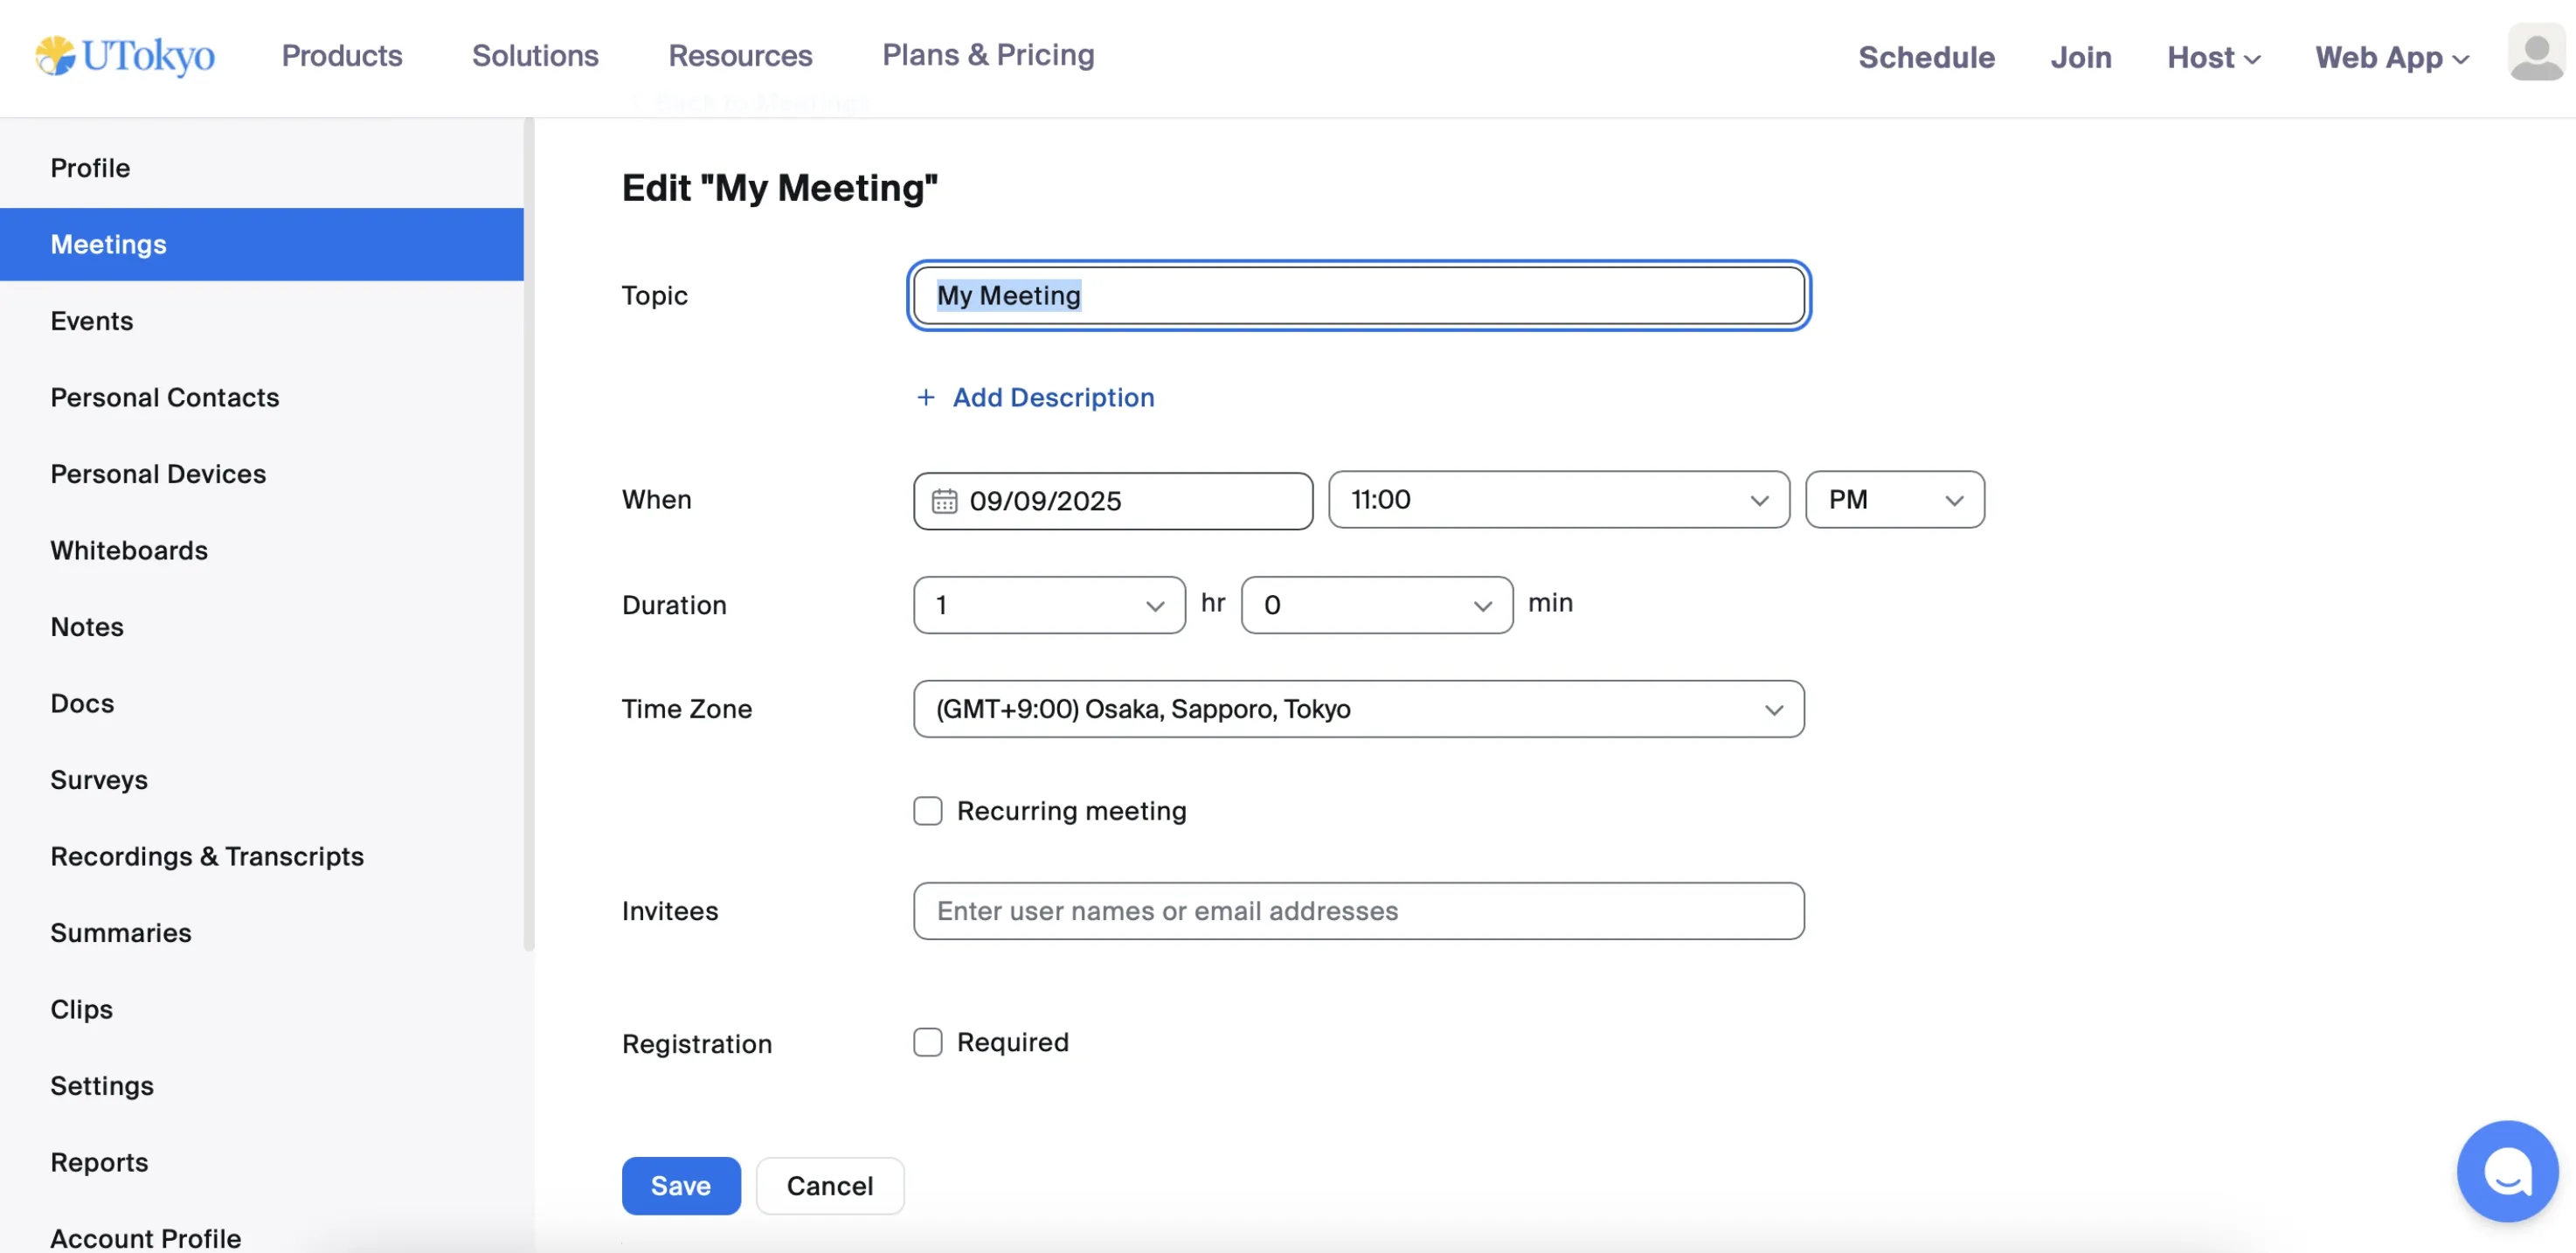2576x1253 pixels.
Task: Cancel editing the meeting
Action: [829, 1186]
